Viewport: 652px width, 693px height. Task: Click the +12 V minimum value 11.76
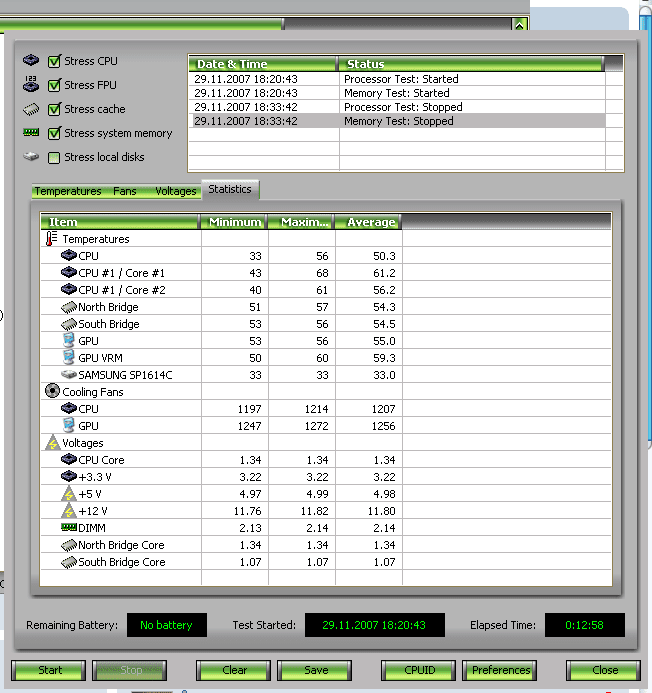tap(248, 511)
